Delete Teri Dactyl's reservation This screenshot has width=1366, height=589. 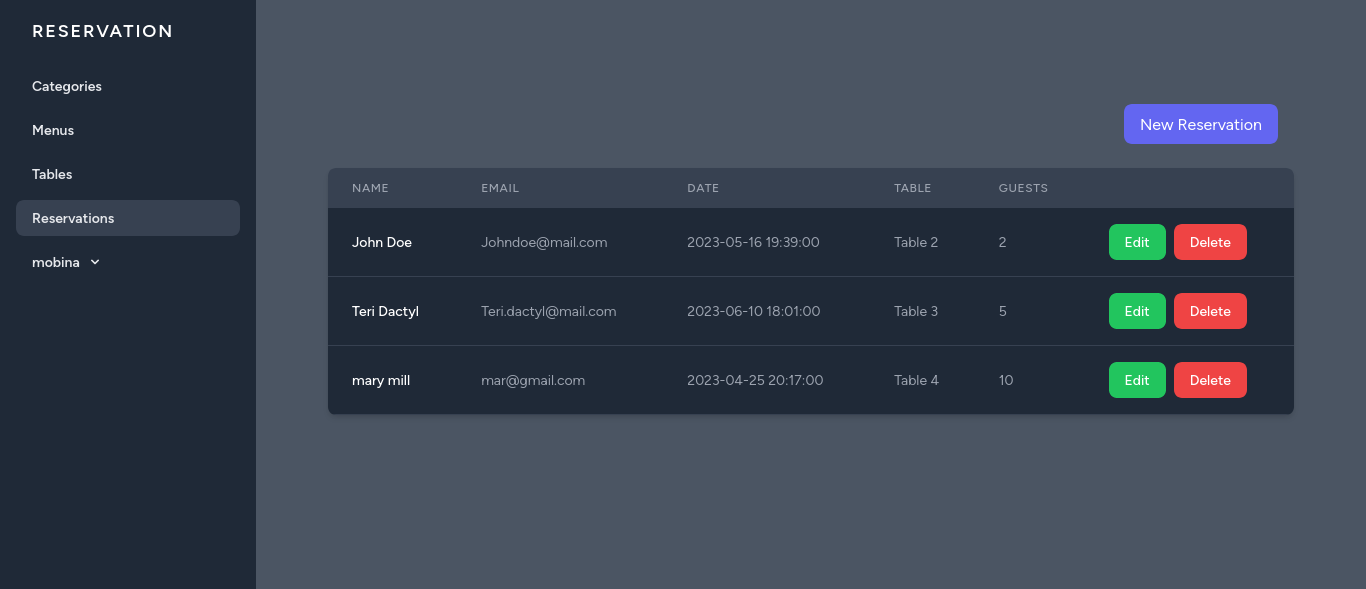(1210, 311)
